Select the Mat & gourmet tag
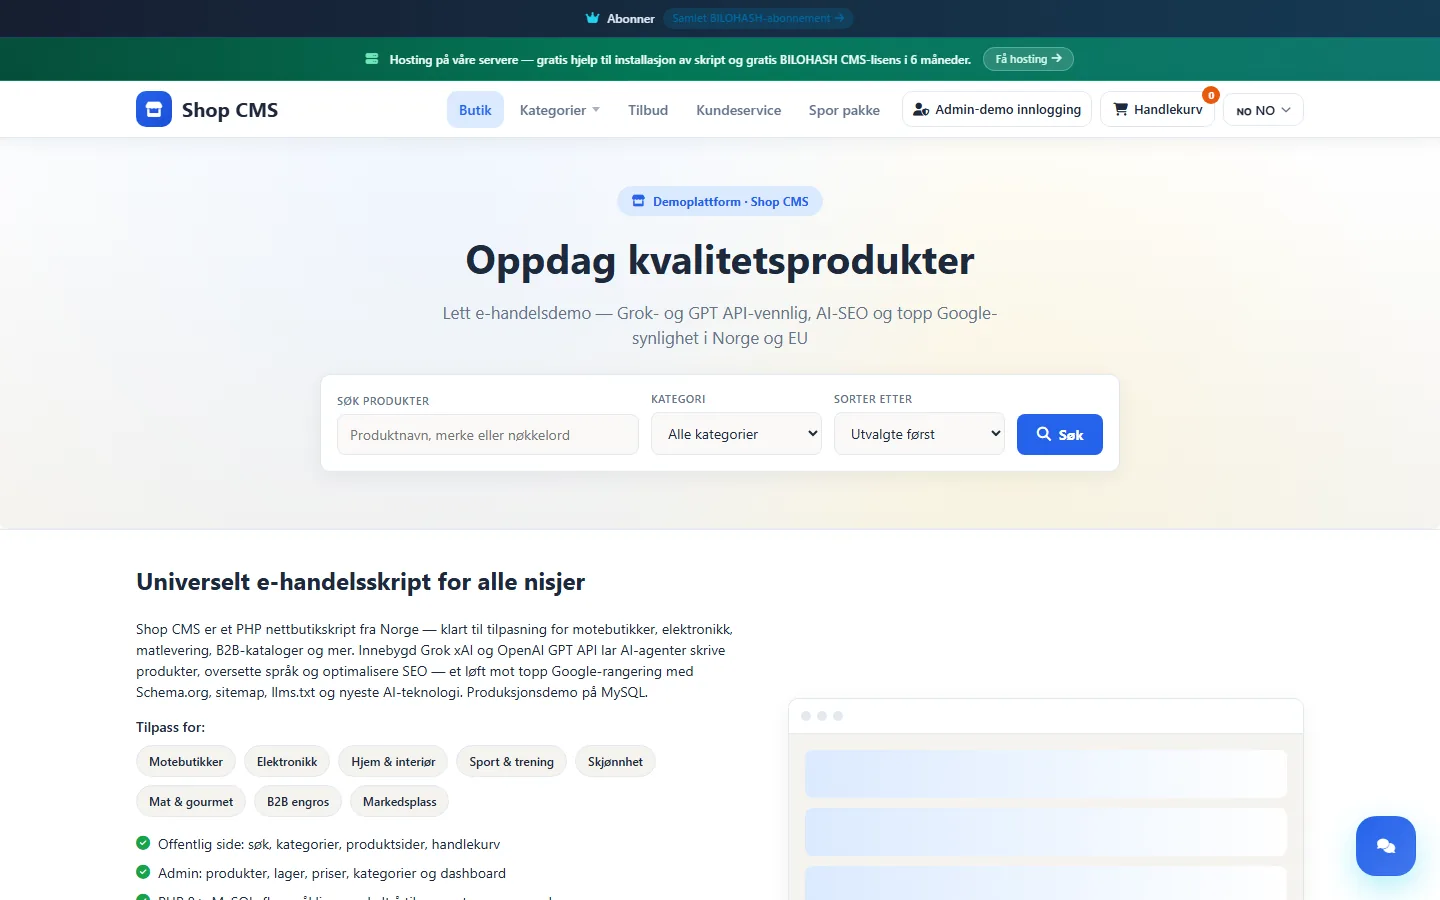 (x=191, y=802)
